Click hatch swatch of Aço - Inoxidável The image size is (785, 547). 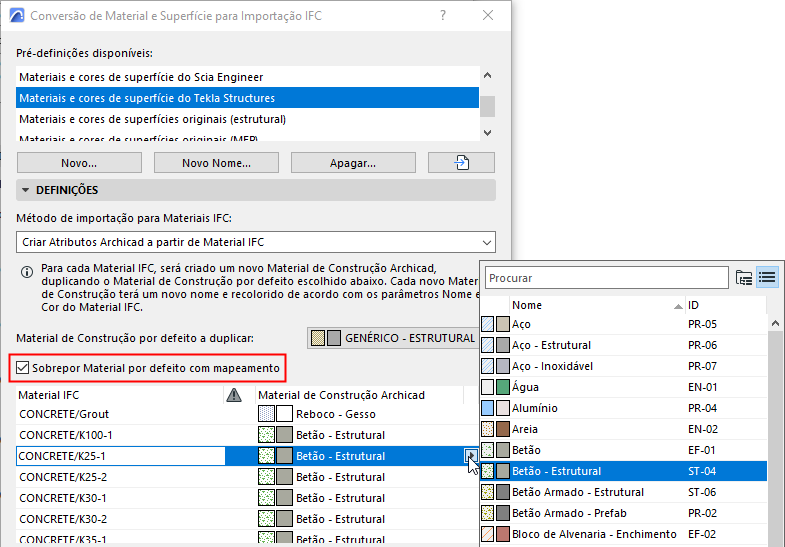487,366
